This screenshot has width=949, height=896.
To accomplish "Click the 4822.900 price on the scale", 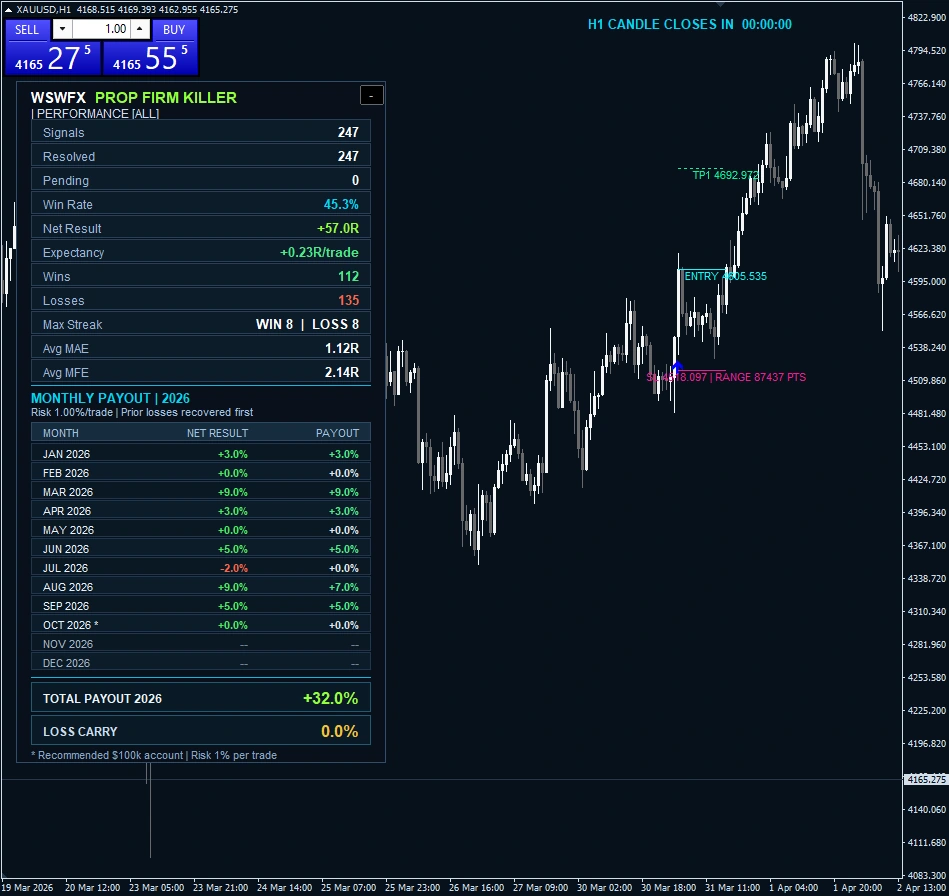I will [927, 18].
